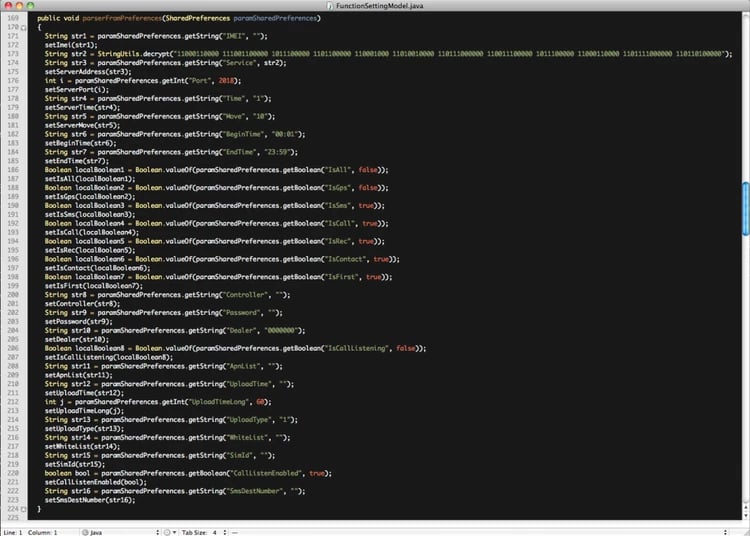
Task: Click the Java language icon in status bar
Action: pyautogui.click(x=86, y=531)
